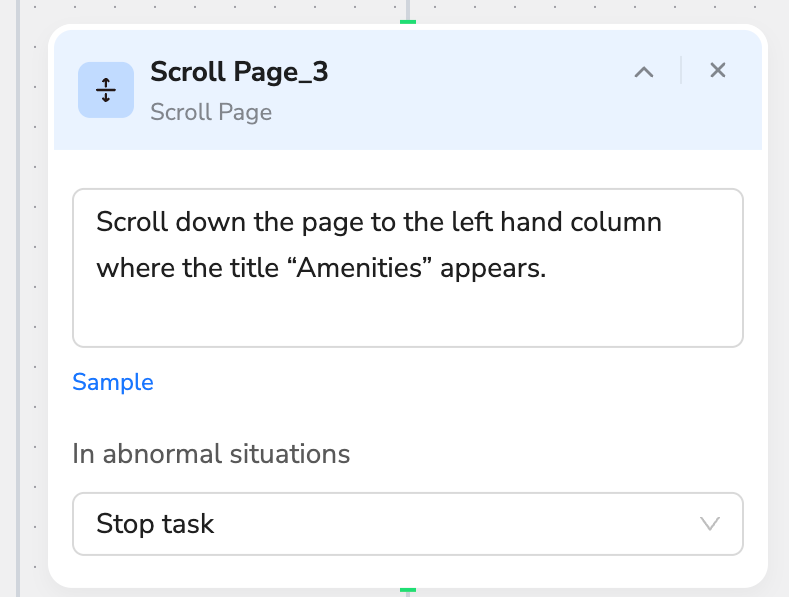Image resolution: width=790 pixels, height=598 pixels.
Task: Open the Sample link
Action: [x=113, y=382]
